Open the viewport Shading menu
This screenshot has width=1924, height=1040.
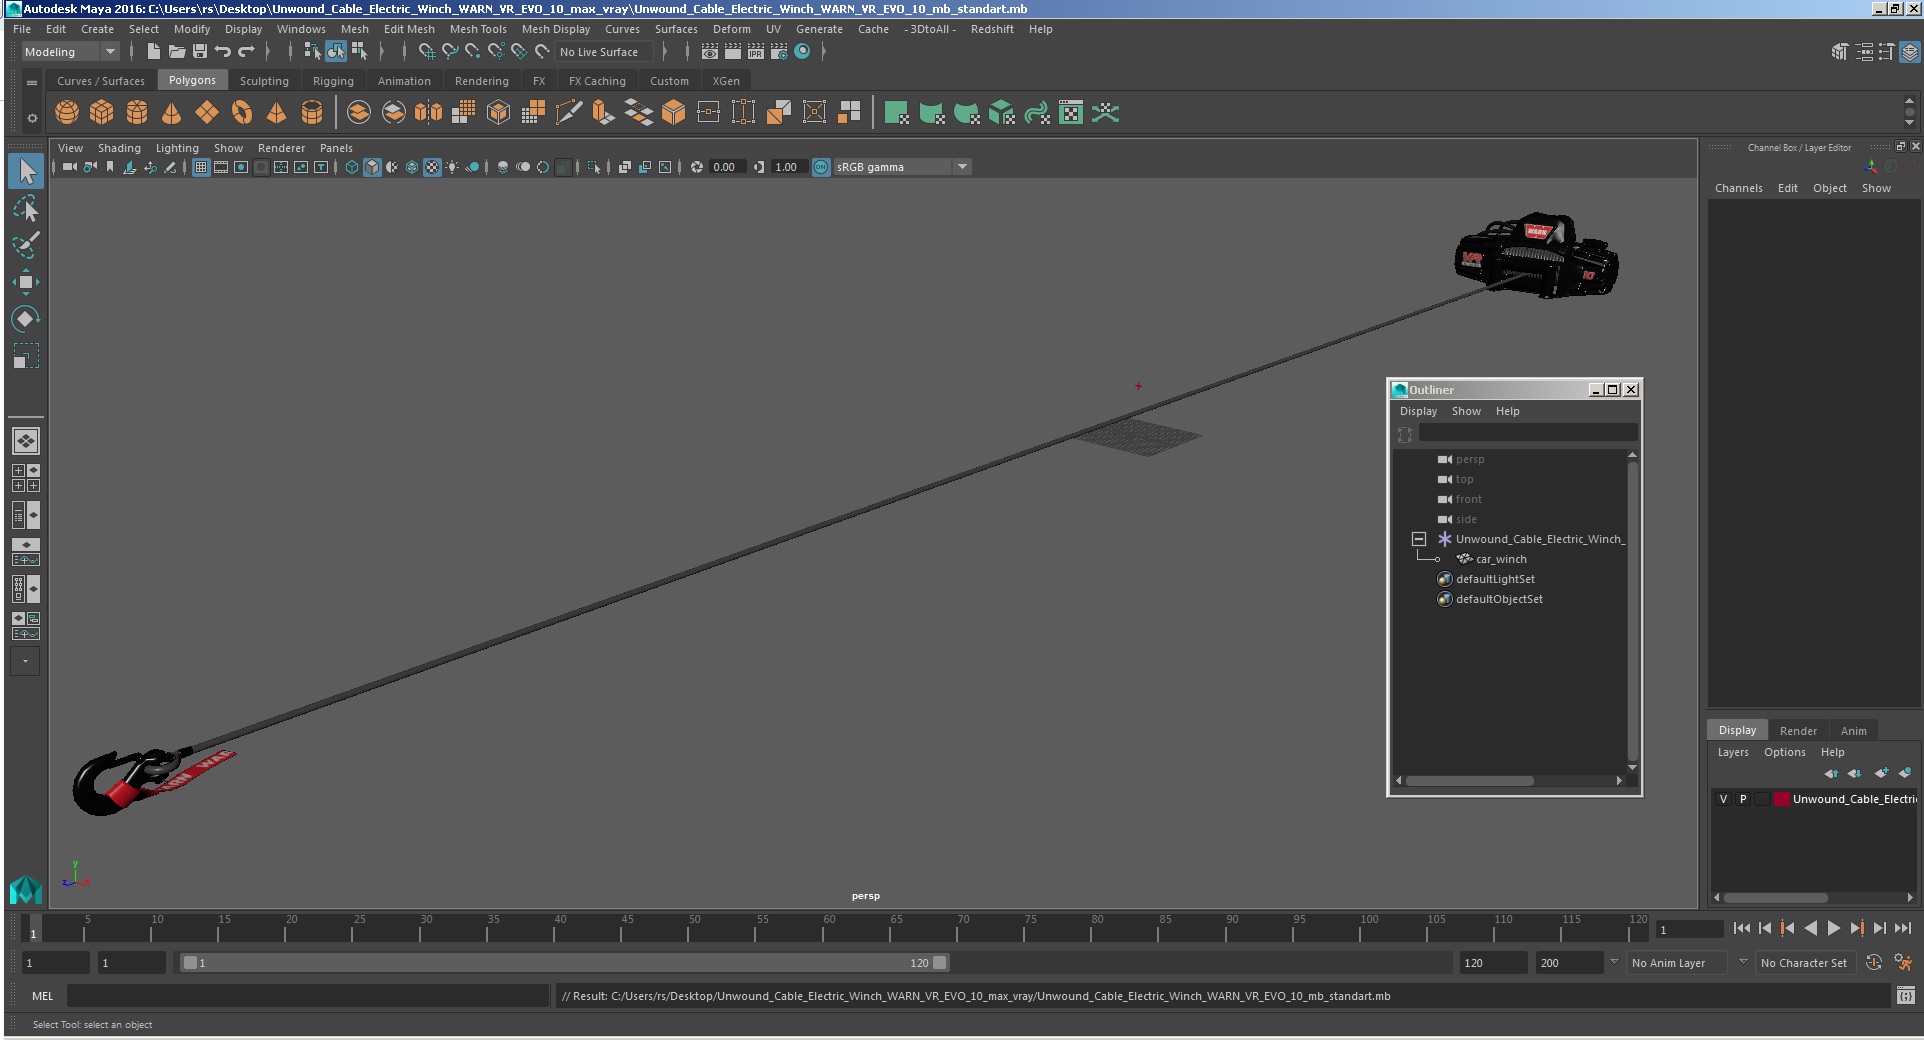coord(119,148)
